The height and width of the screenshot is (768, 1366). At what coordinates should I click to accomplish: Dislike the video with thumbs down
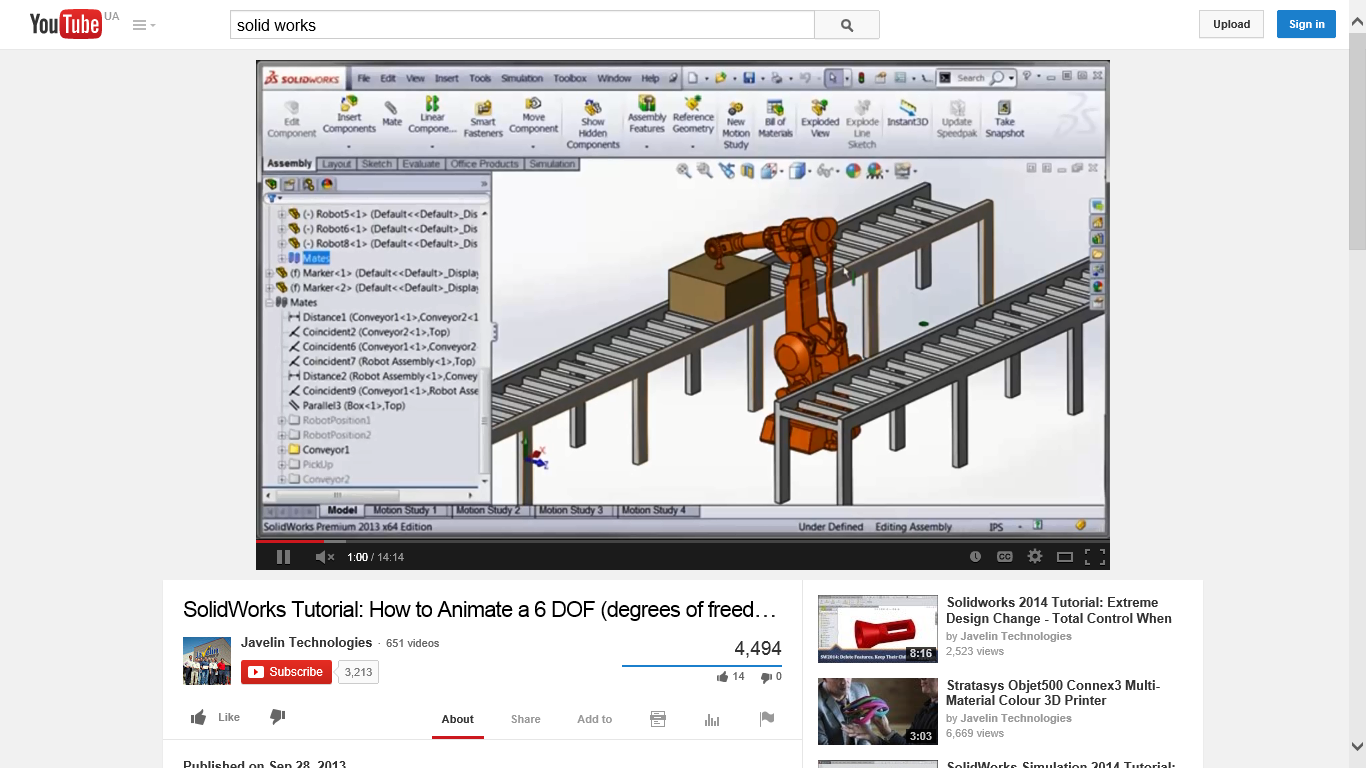278,717
